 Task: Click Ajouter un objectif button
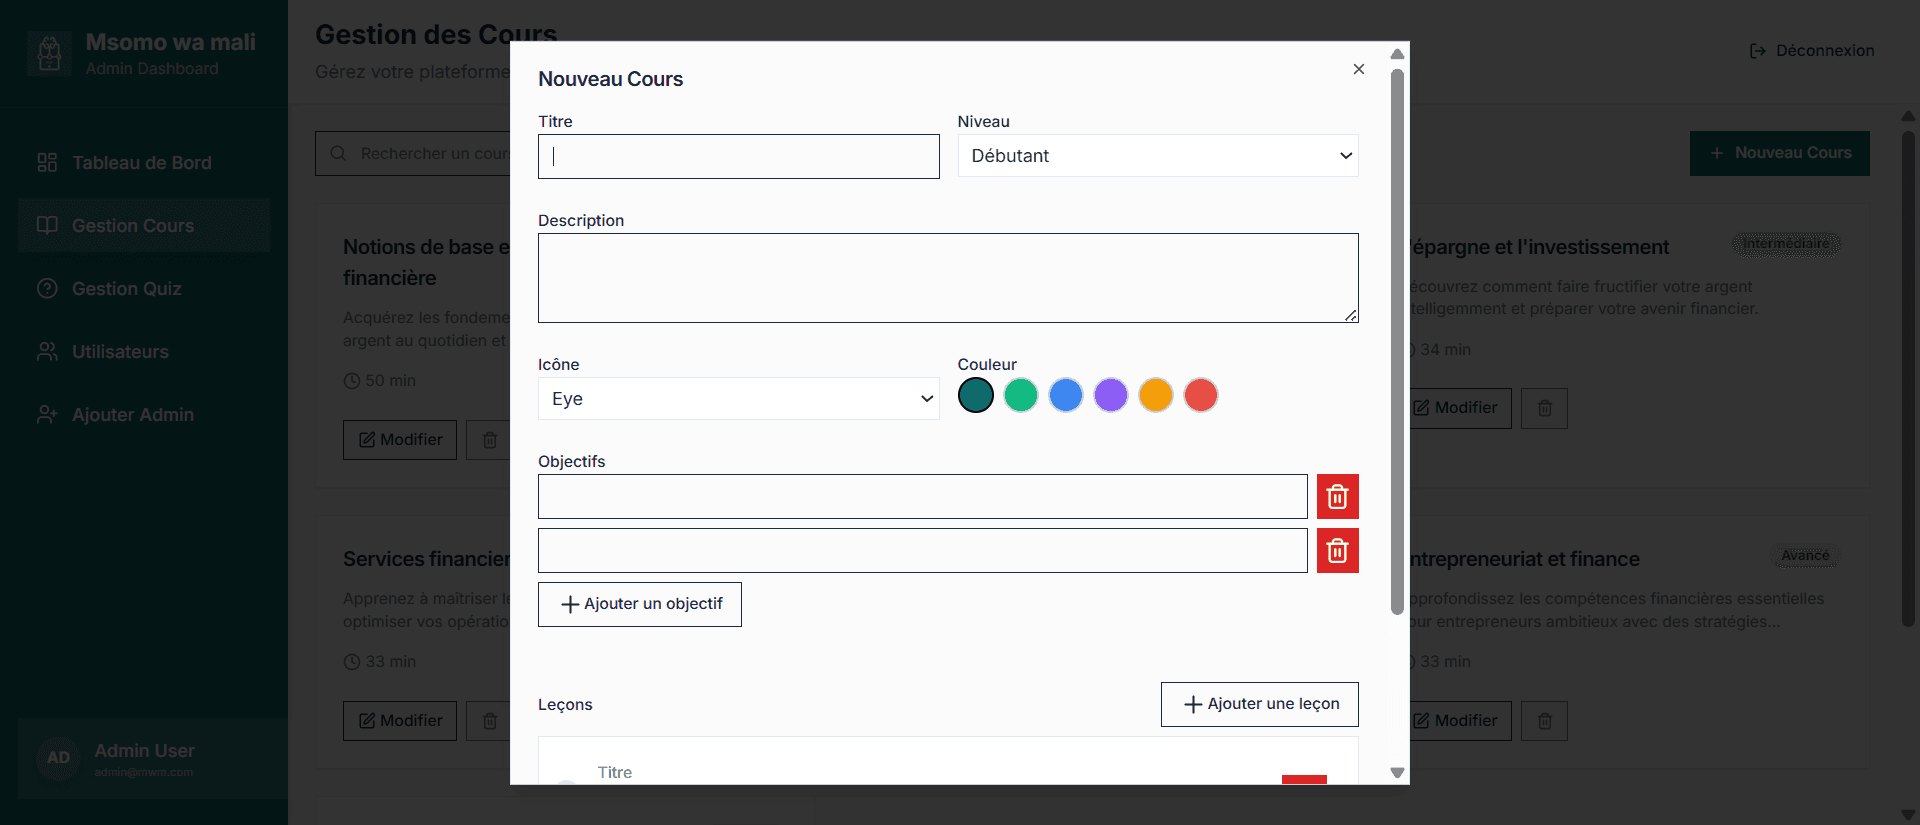pyautogui.click(x=640, y=605)
